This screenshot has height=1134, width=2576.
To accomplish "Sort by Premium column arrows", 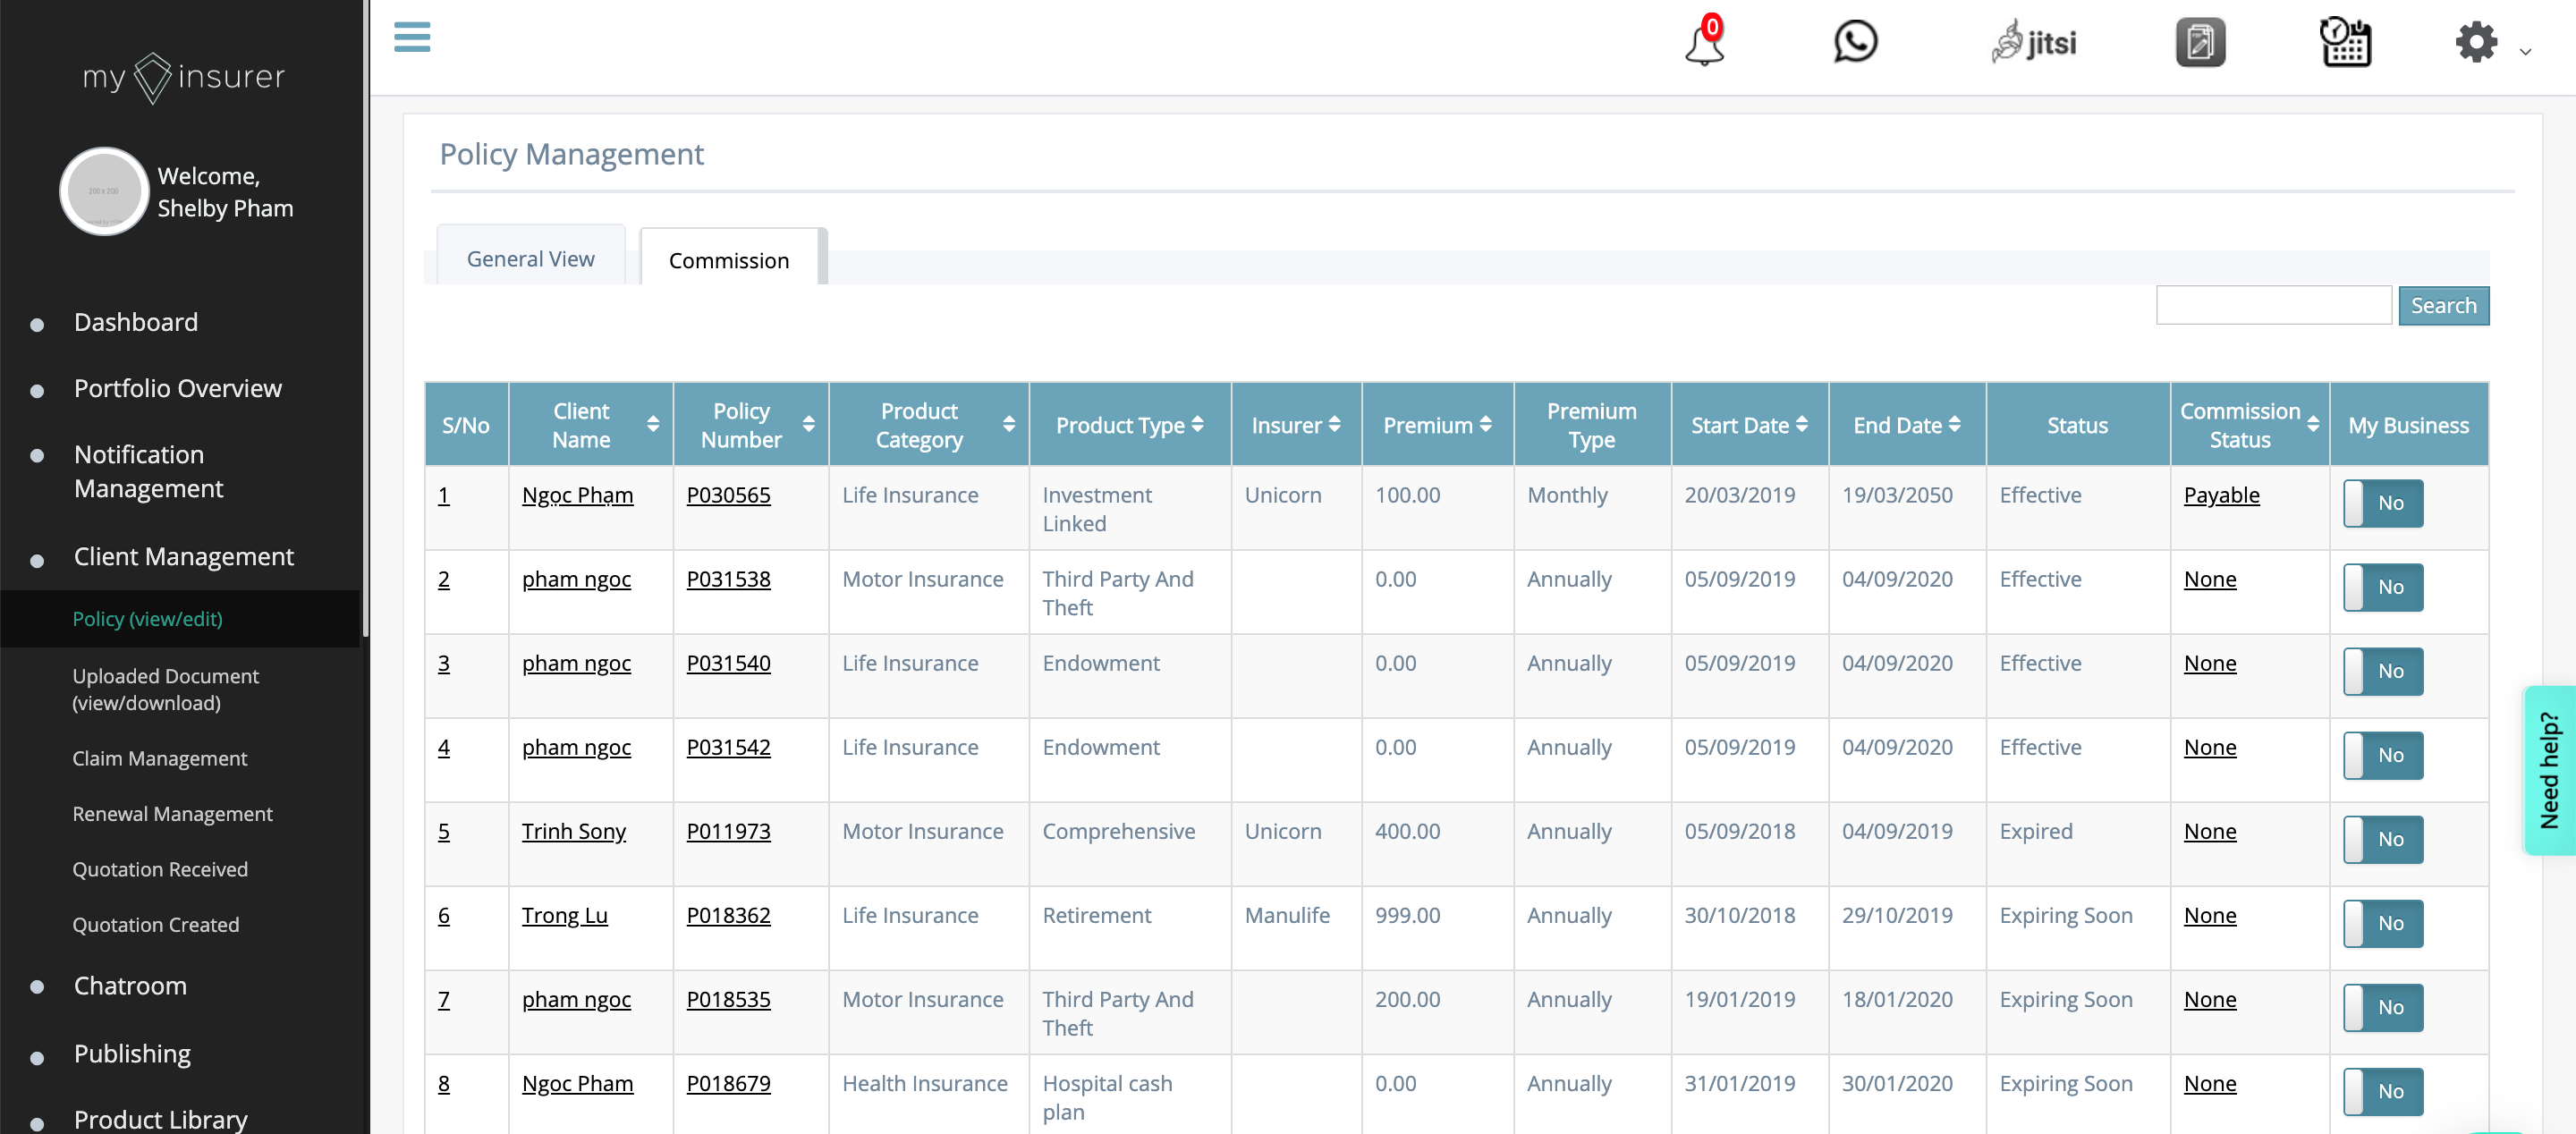I will [x=1486, y=425].
